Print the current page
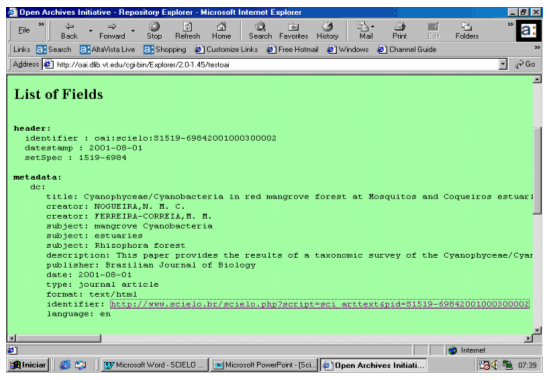549x380 pixels. point(399,31)
